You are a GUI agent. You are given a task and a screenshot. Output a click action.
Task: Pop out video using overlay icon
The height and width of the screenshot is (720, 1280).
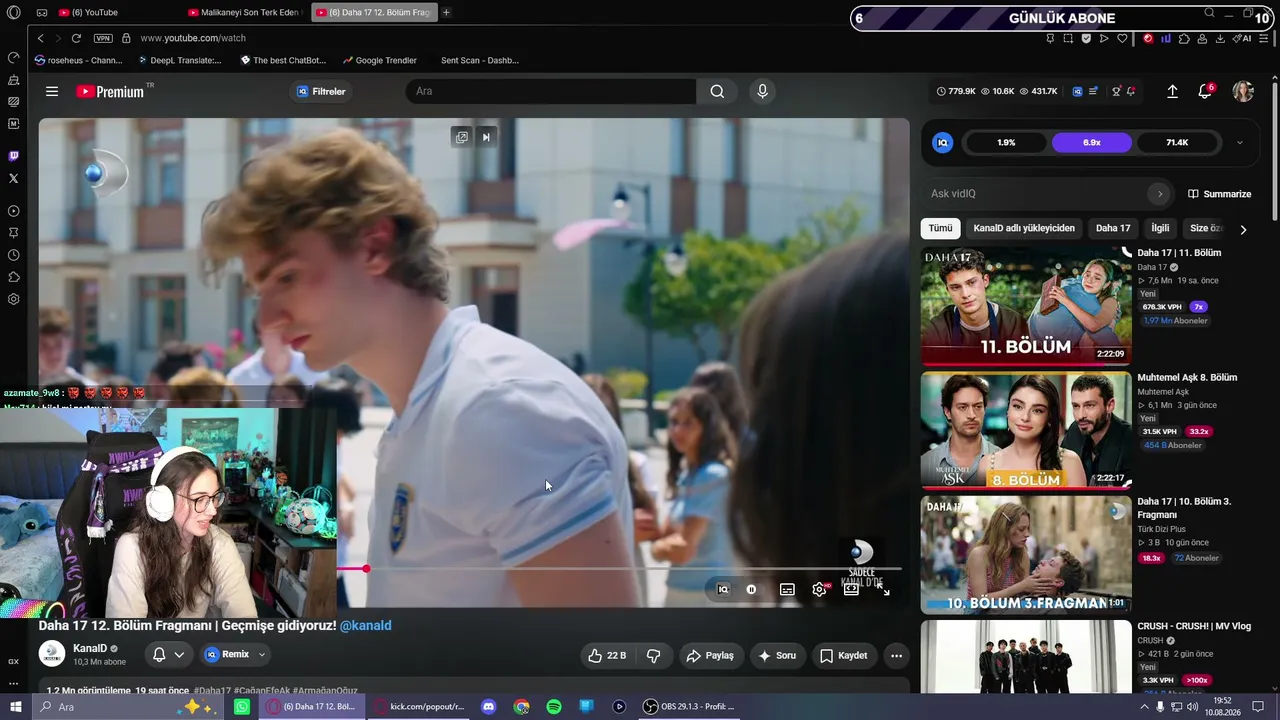pos(462,137)
